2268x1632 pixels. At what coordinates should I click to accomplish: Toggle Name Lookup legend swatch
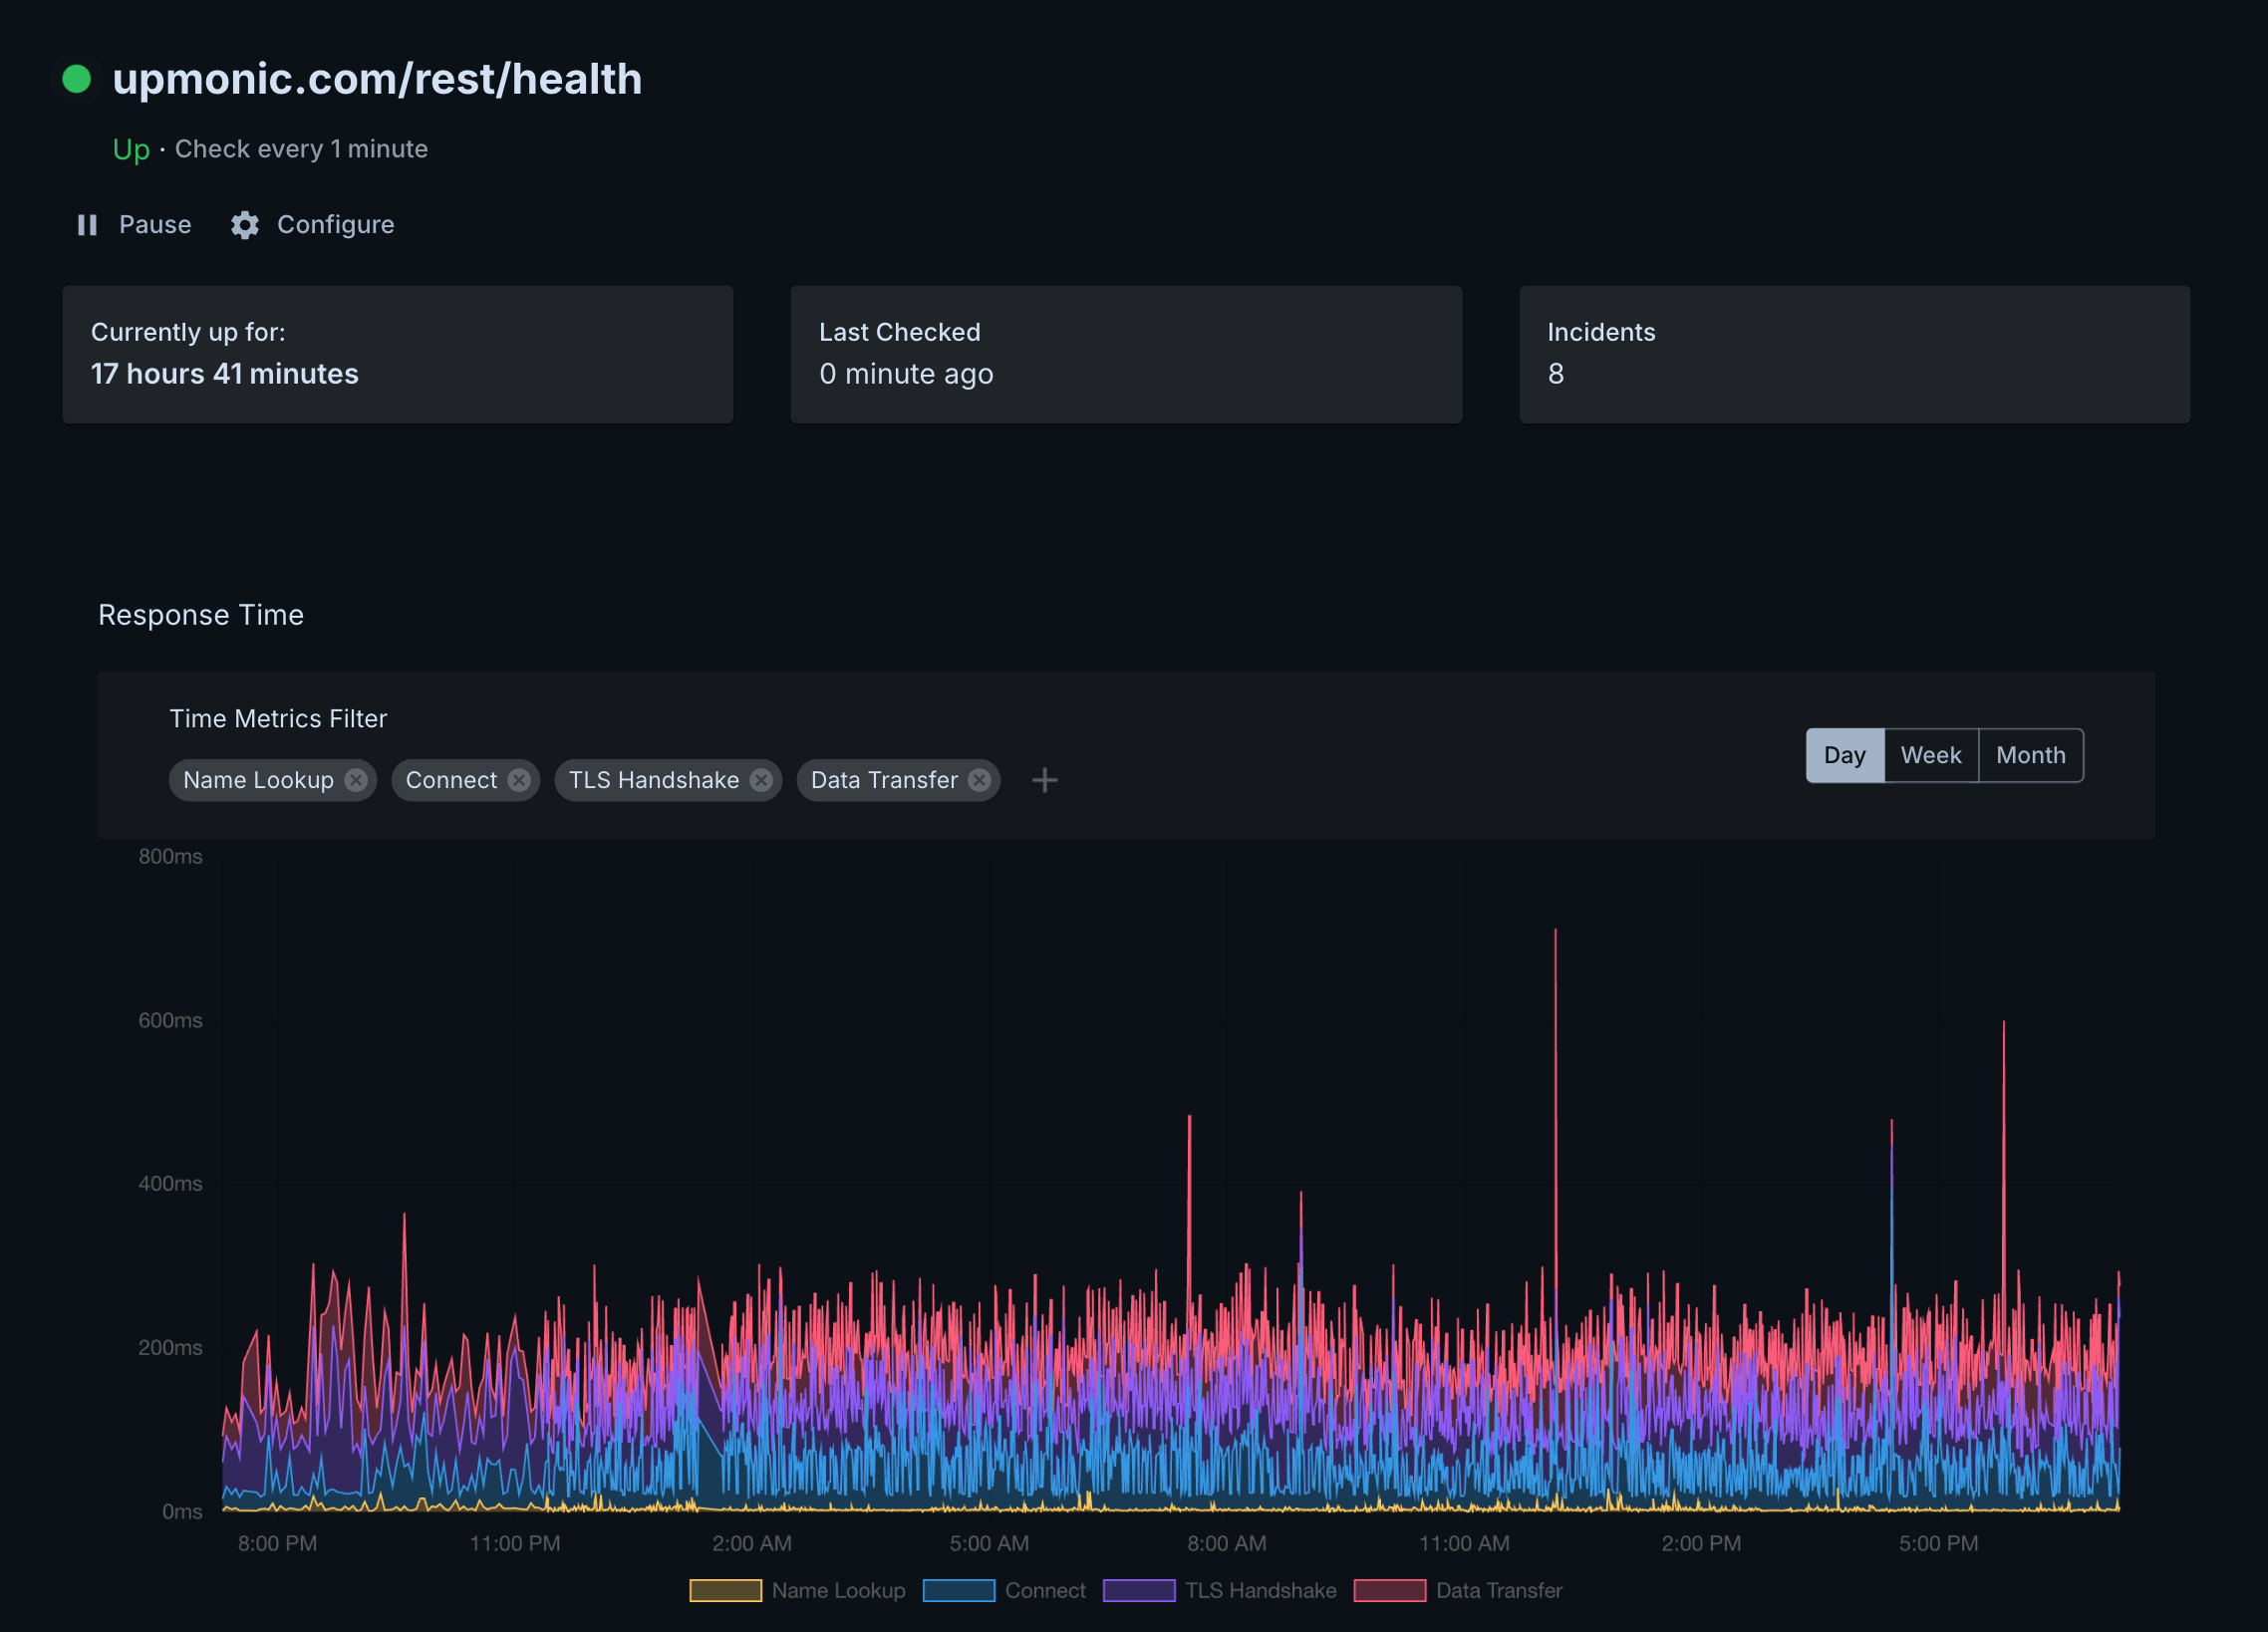tap(726, 1590)
